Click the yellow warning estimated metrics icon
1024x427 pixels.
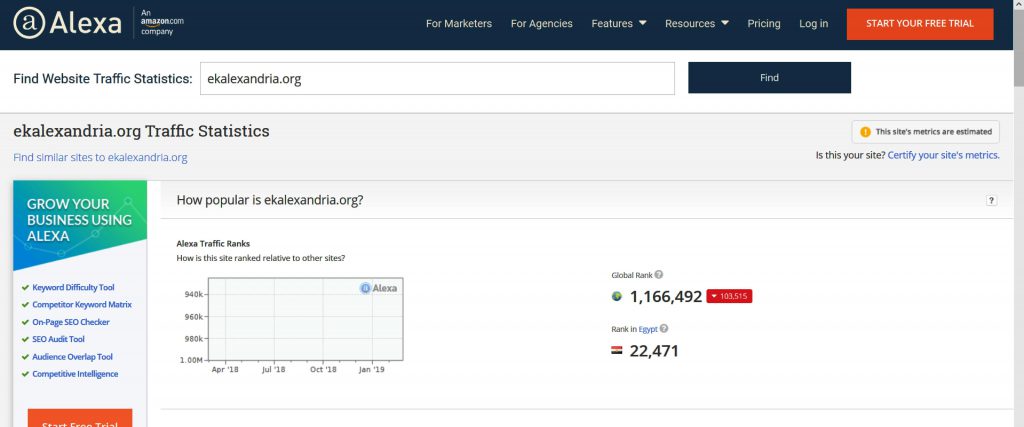coord(865,132)
